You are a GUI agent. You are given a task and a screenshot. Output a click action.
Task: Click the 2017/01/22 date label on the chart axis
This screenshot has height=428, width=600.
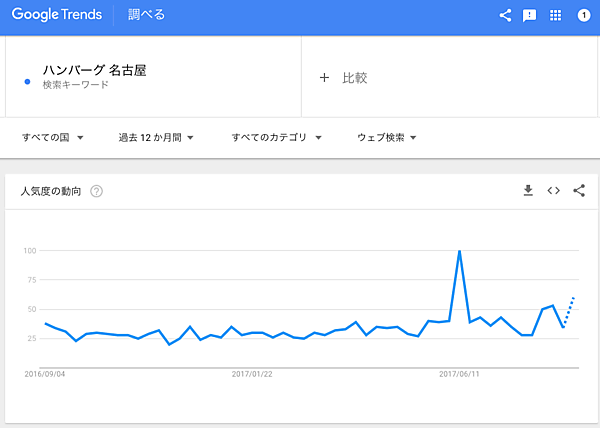pyautogui.click(x=253, y=373)
